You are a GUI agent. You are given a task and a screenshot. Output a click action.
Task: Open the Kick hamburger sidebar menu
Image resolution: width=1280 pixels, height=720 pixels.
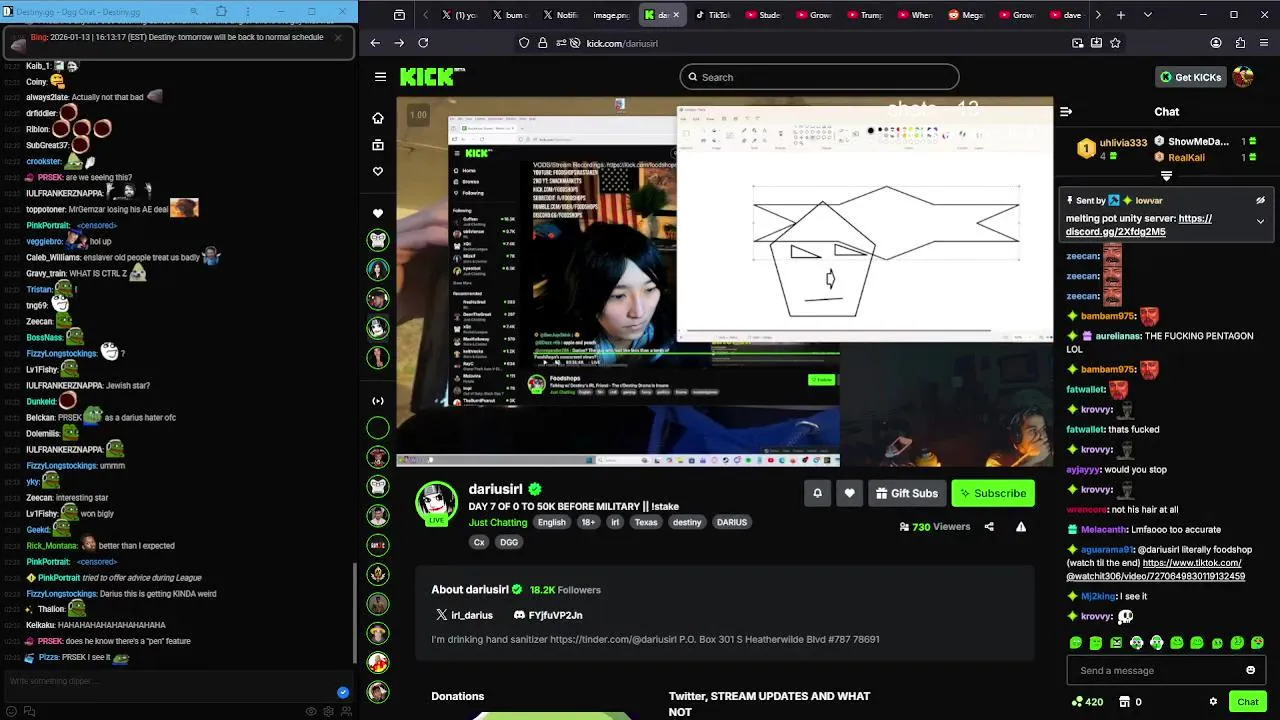[x=380, y=77]
